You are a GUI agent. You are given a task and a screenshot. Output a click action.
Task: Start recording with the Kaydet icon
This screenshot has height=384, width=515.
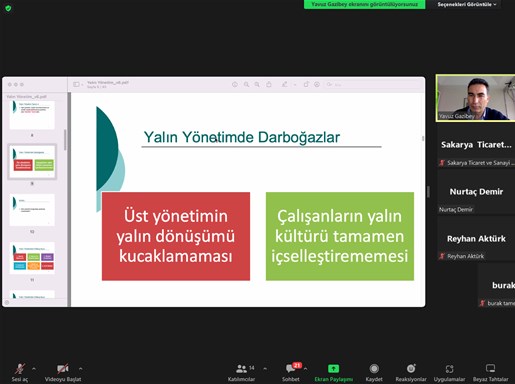[374, 369]
